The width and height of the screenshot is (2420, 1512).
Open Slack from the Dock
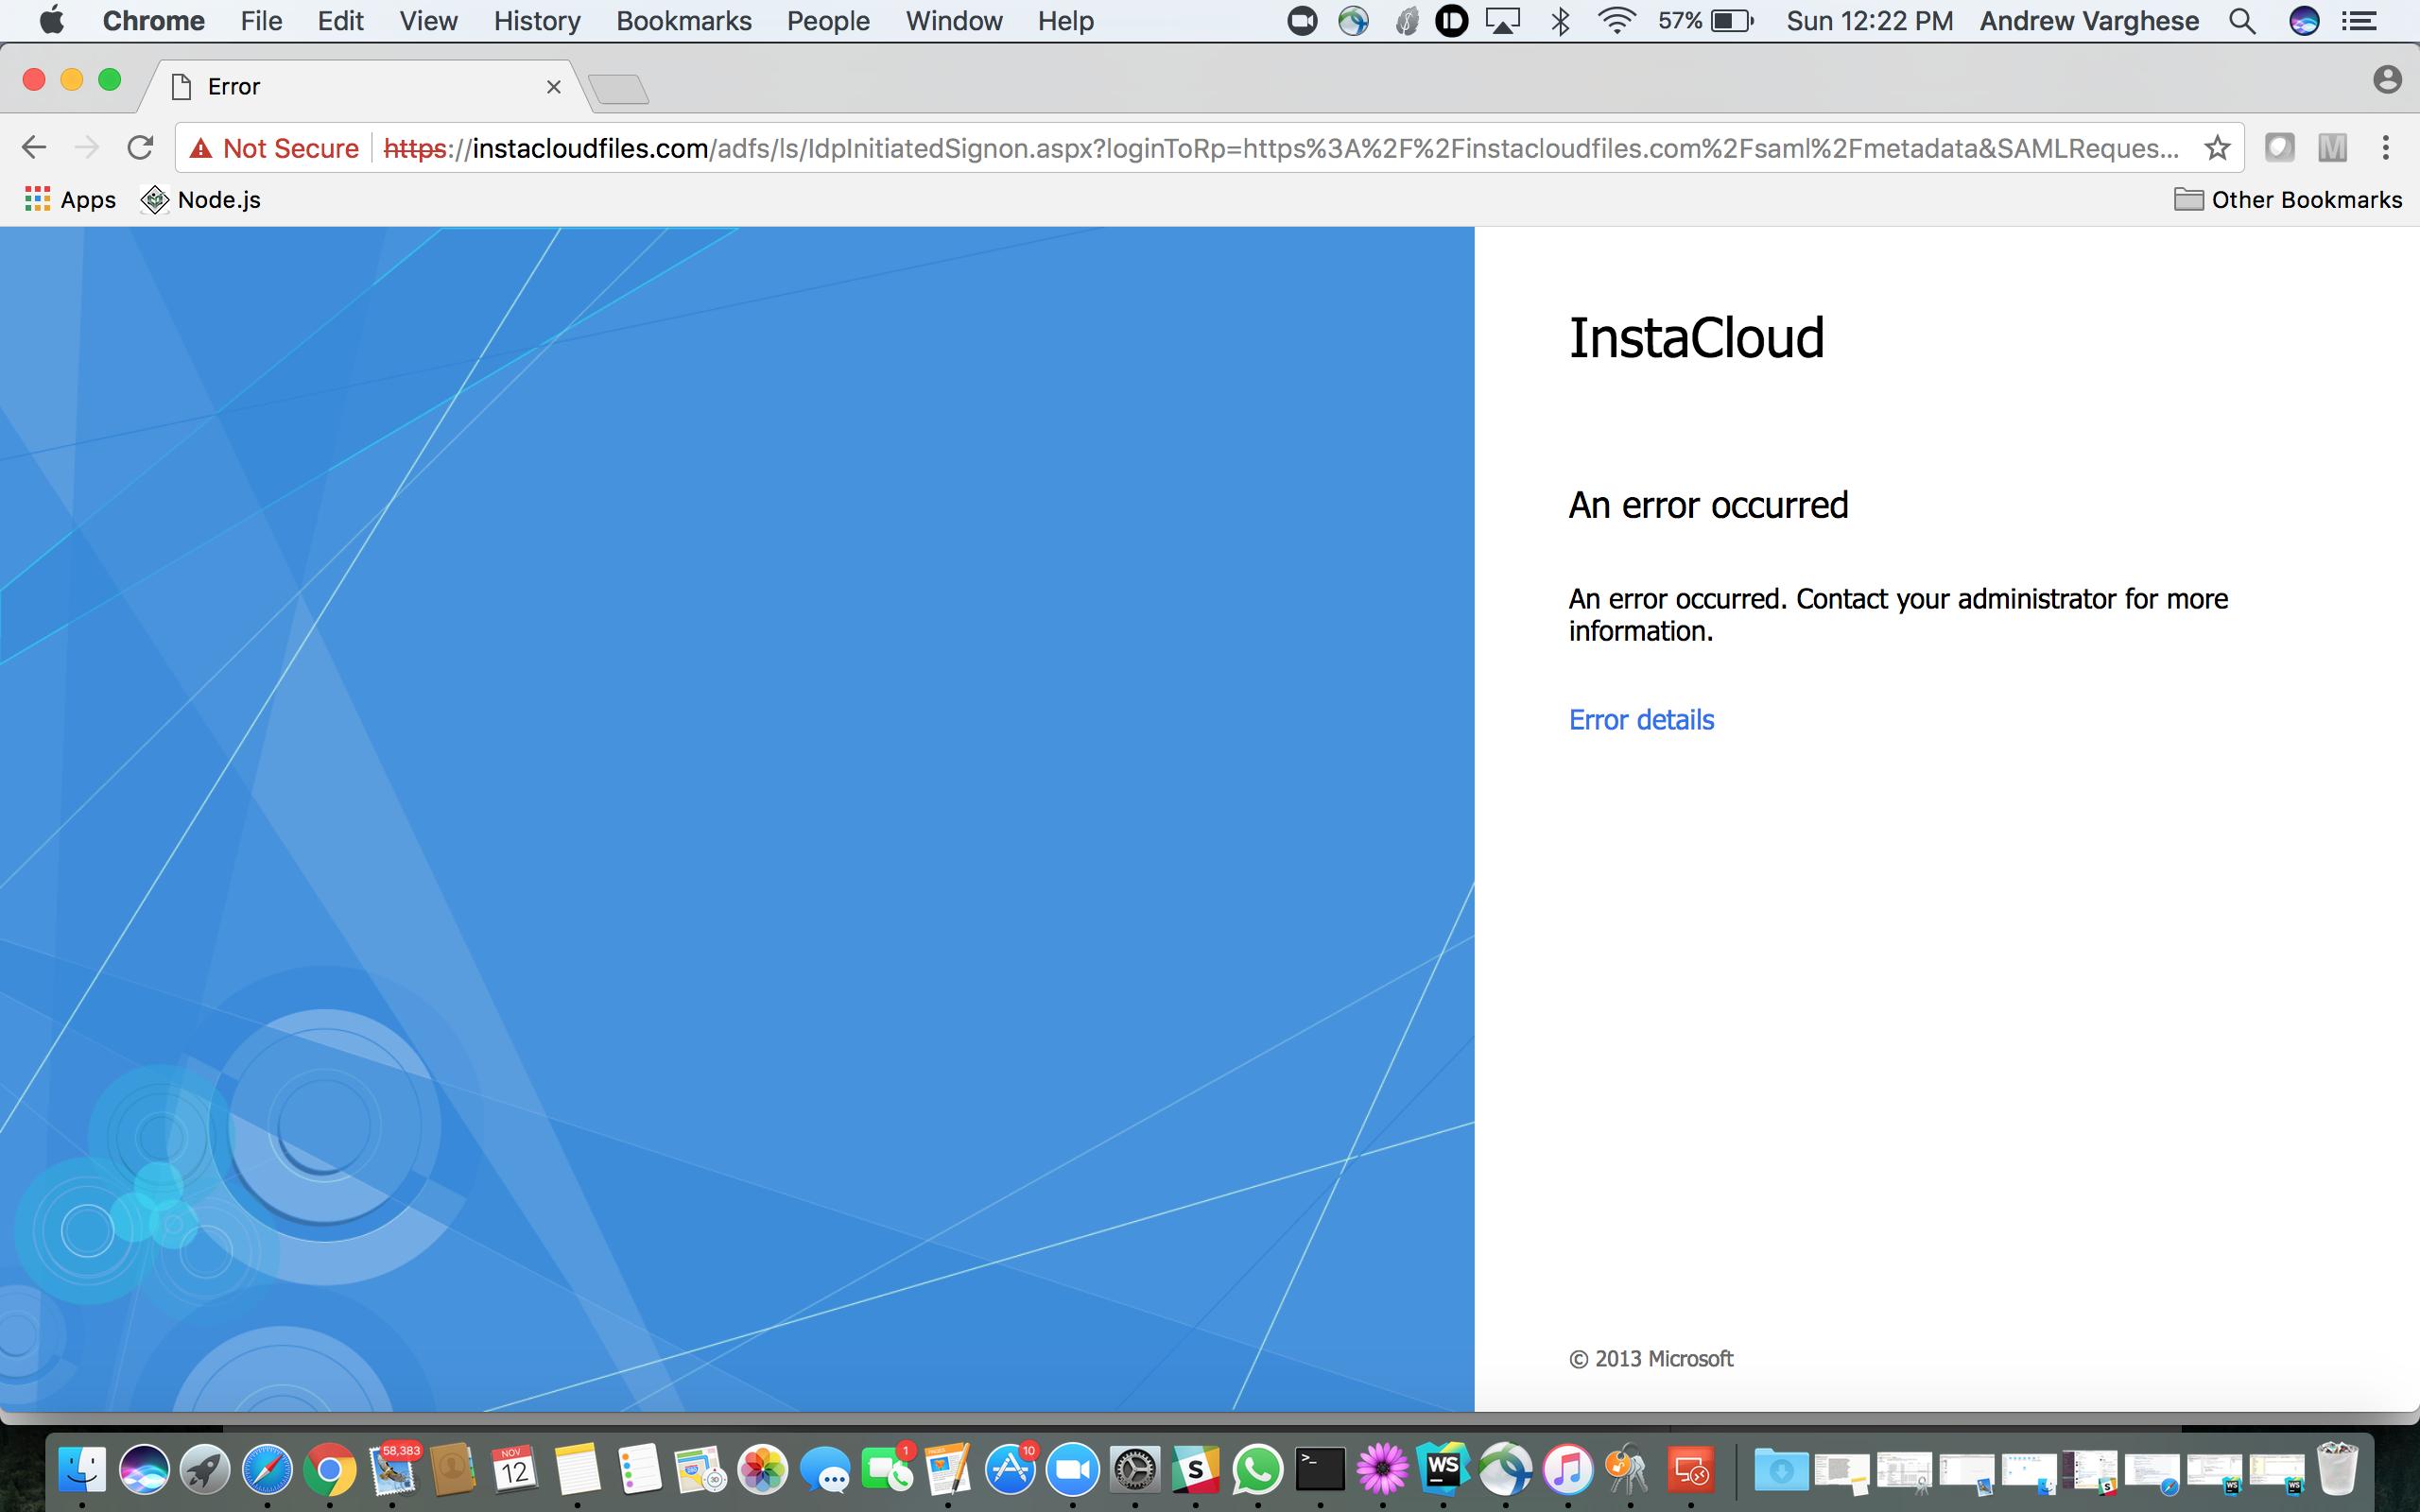1196,1470
